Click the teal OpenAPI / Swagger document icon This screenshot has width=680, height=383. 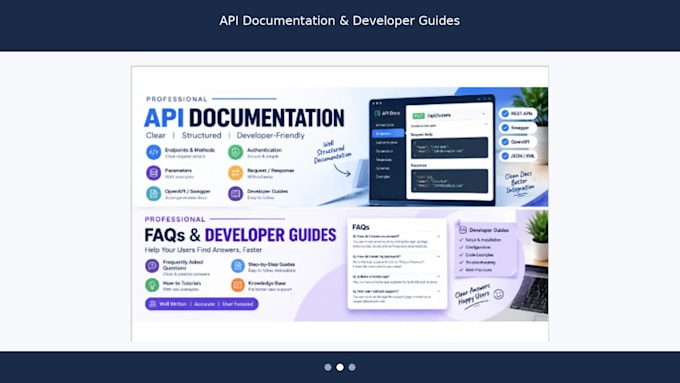154,193
